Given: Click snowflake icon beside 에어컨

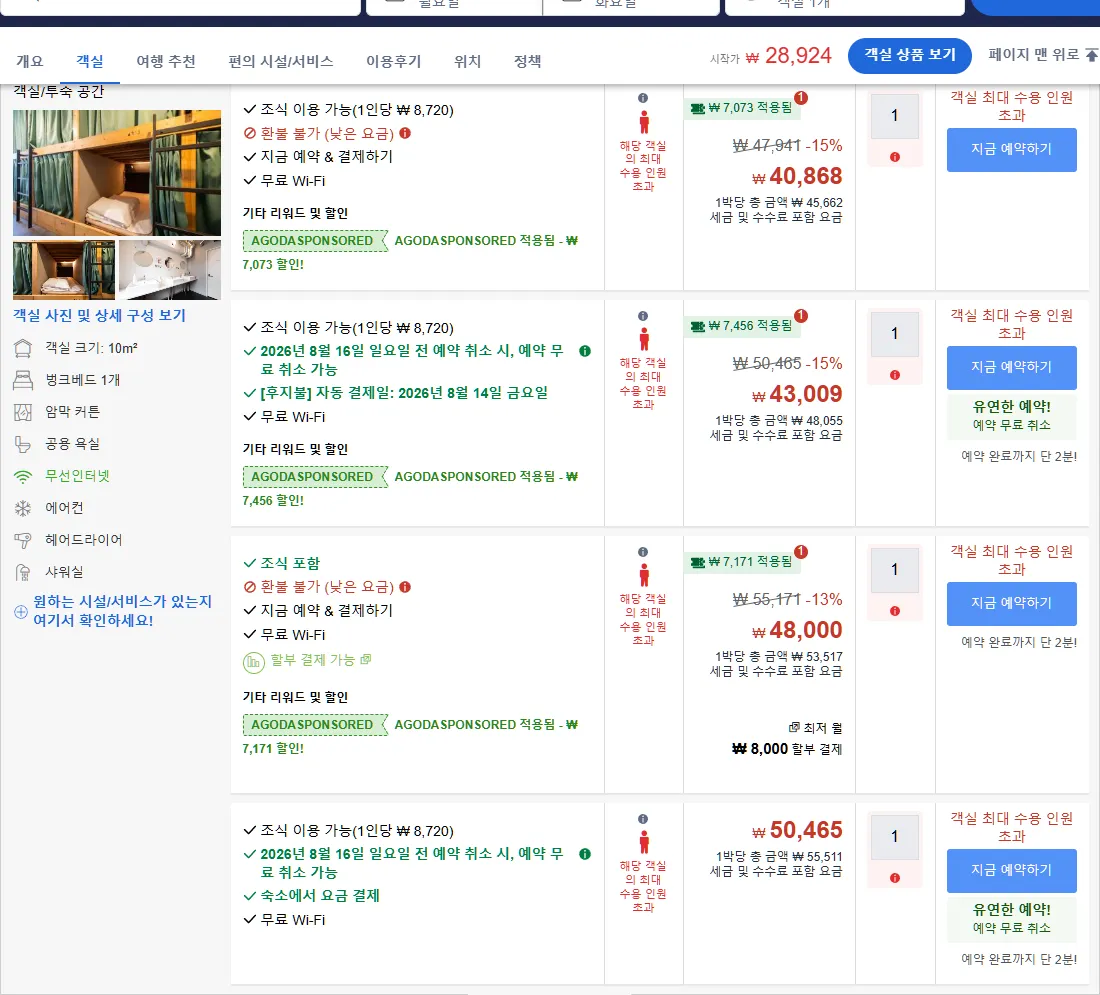Looking at the screenshot, I should click(x=23, y=508).
